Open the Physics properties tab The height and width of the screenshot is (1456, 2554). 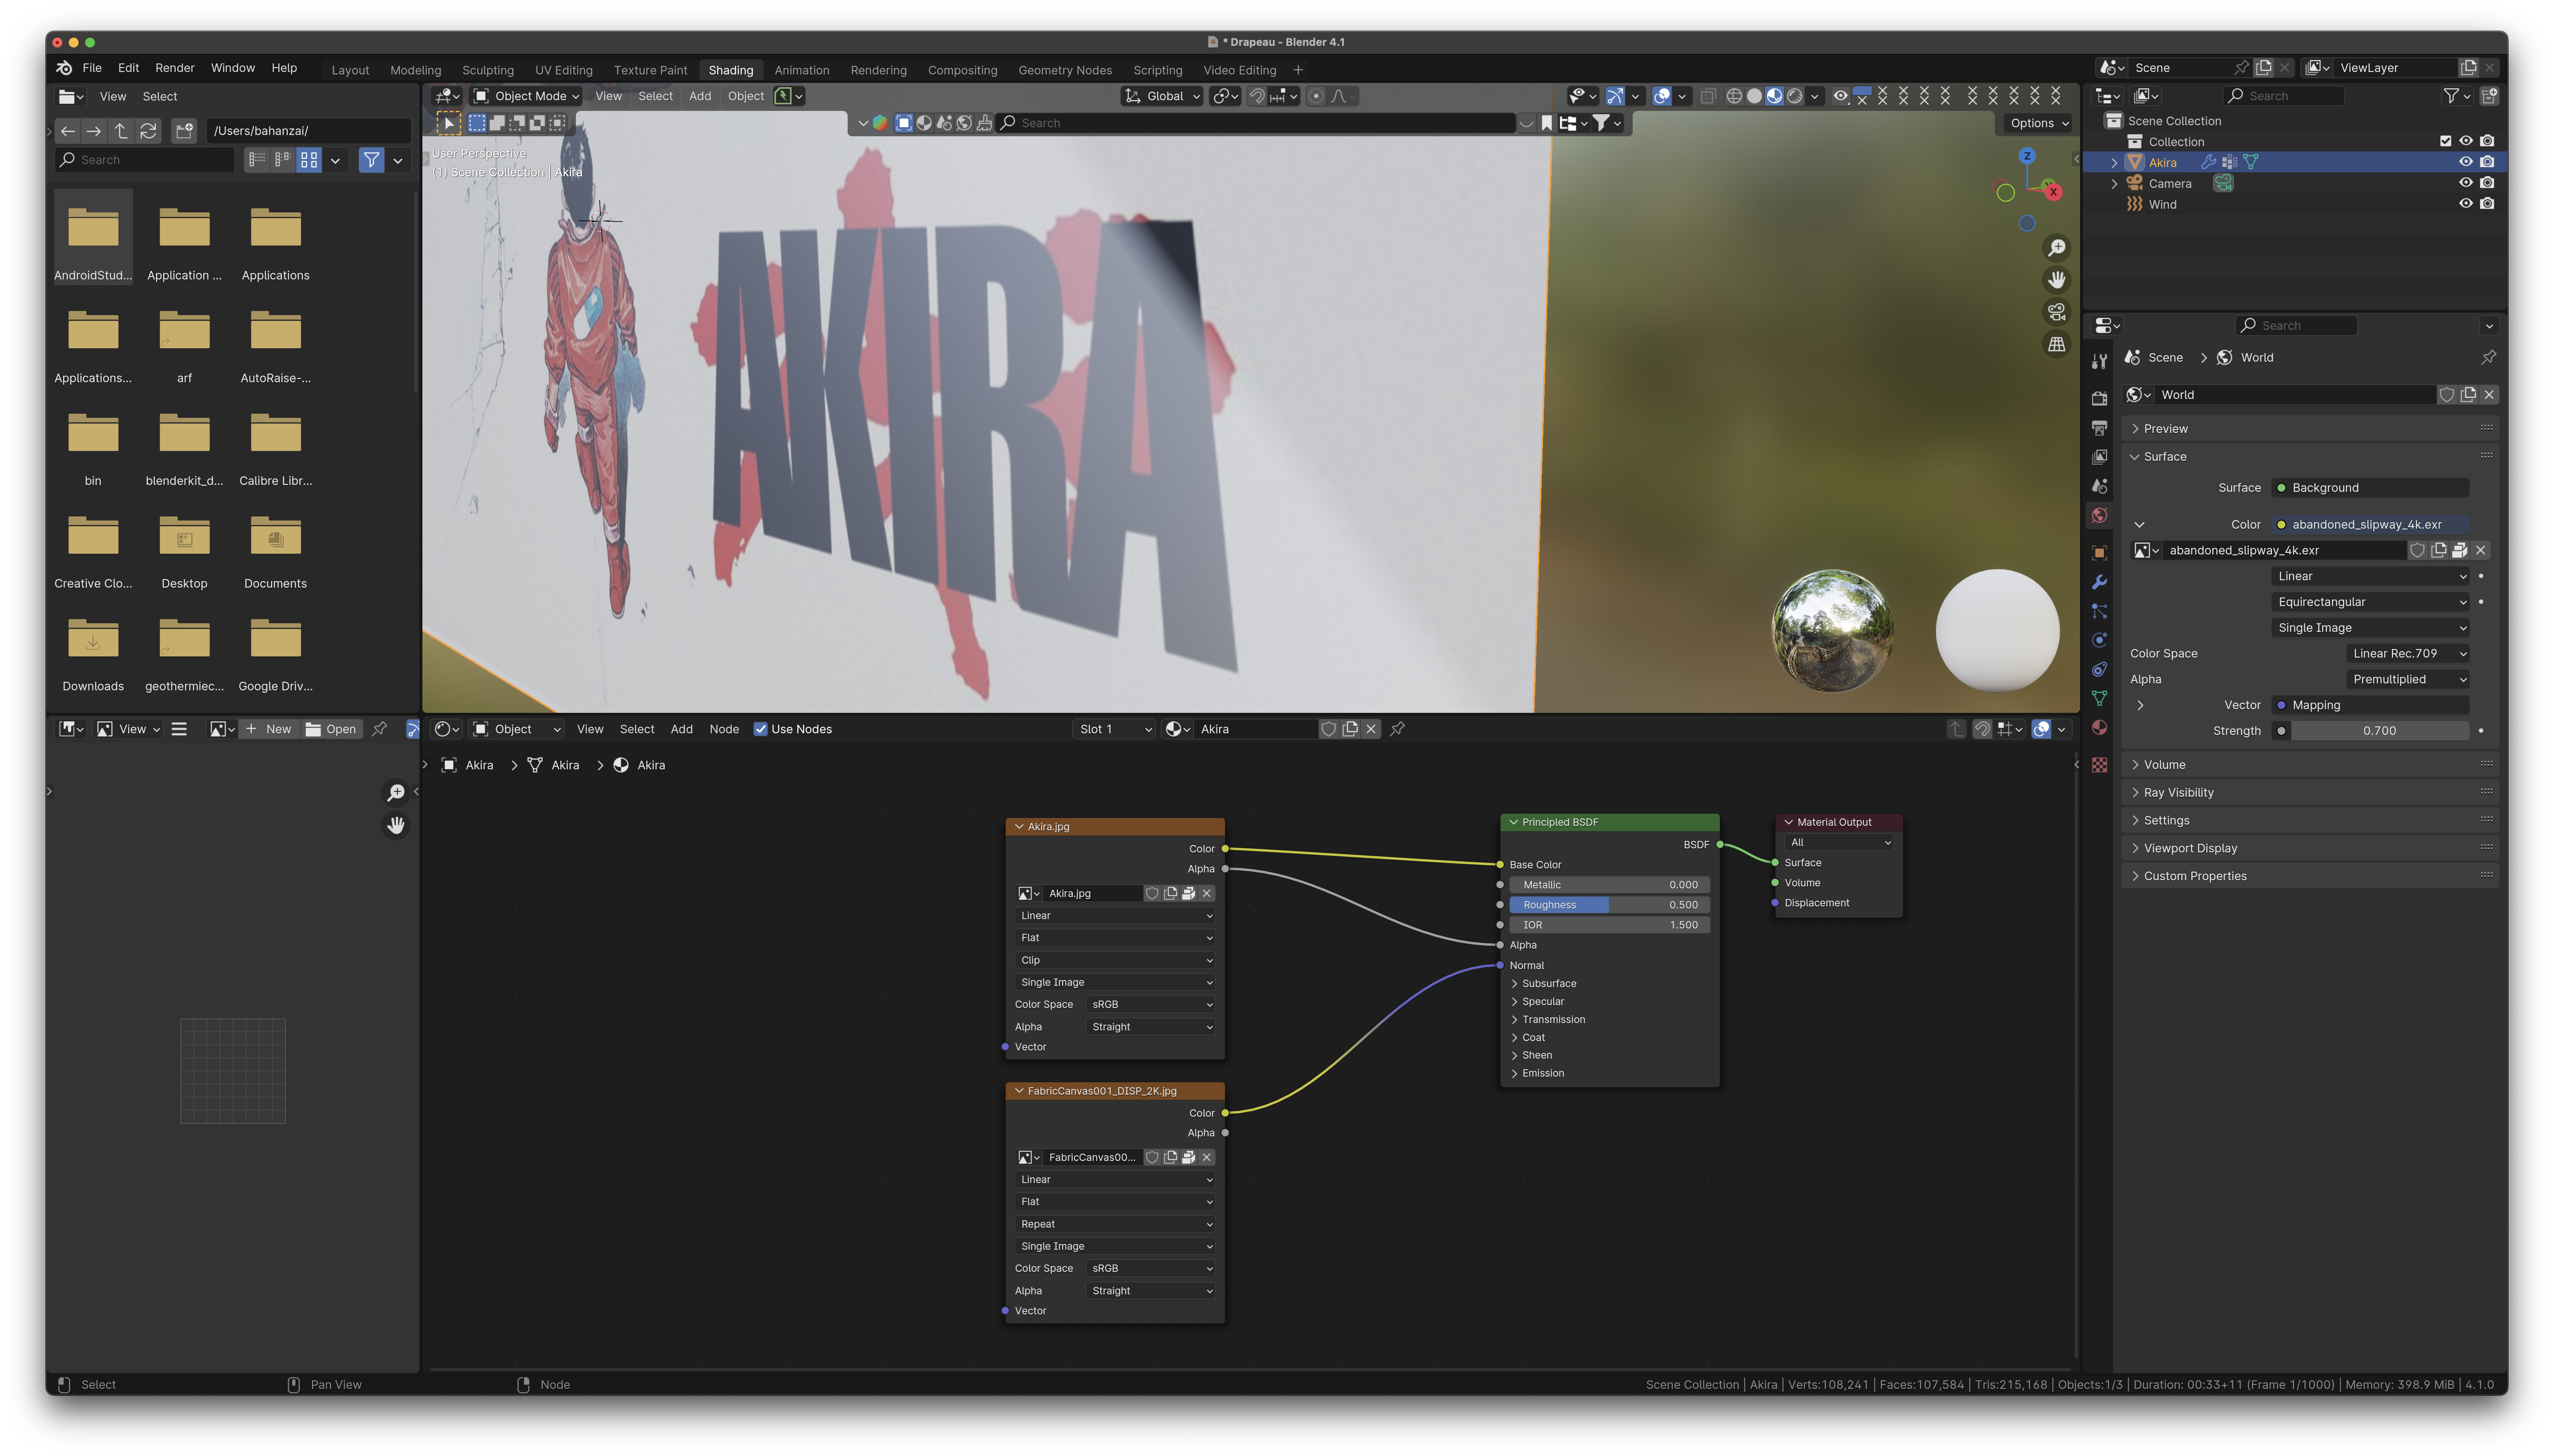pyautogui.click(x=2099, y=640)
